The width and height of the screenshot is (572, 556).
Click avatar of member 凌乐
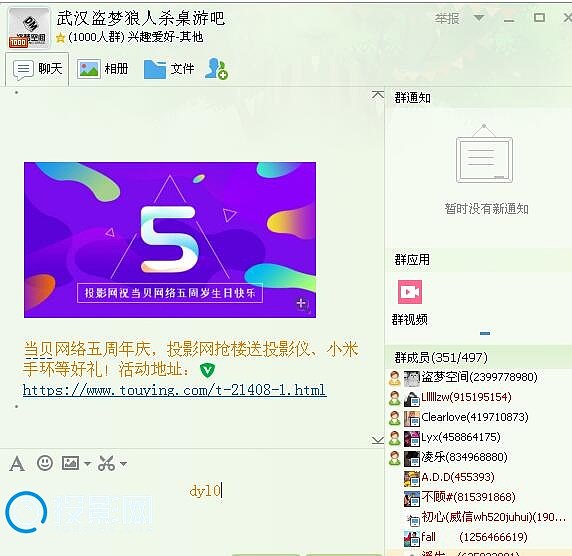point(412,459)
